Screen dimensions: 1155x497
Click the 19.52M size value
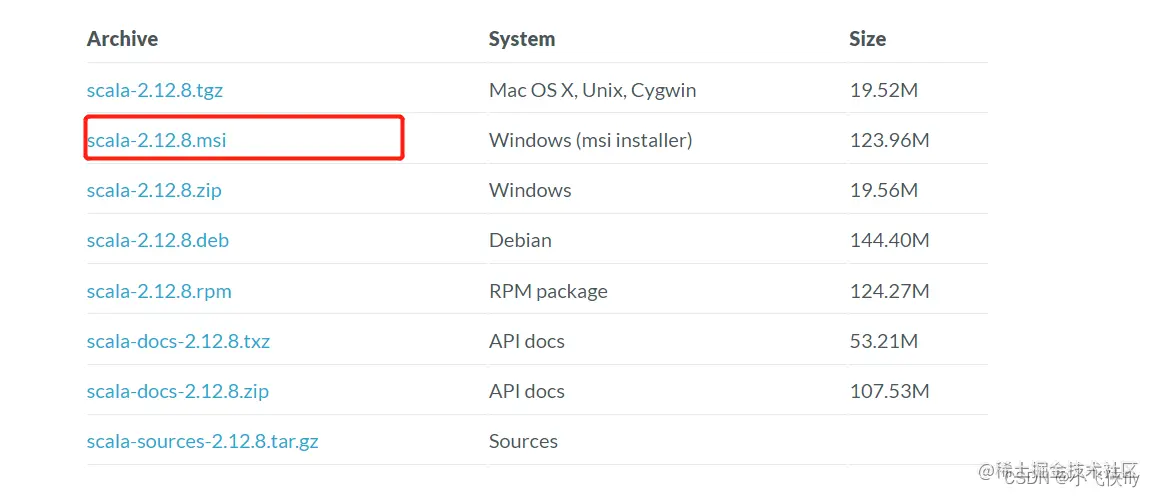coord(884,91)
